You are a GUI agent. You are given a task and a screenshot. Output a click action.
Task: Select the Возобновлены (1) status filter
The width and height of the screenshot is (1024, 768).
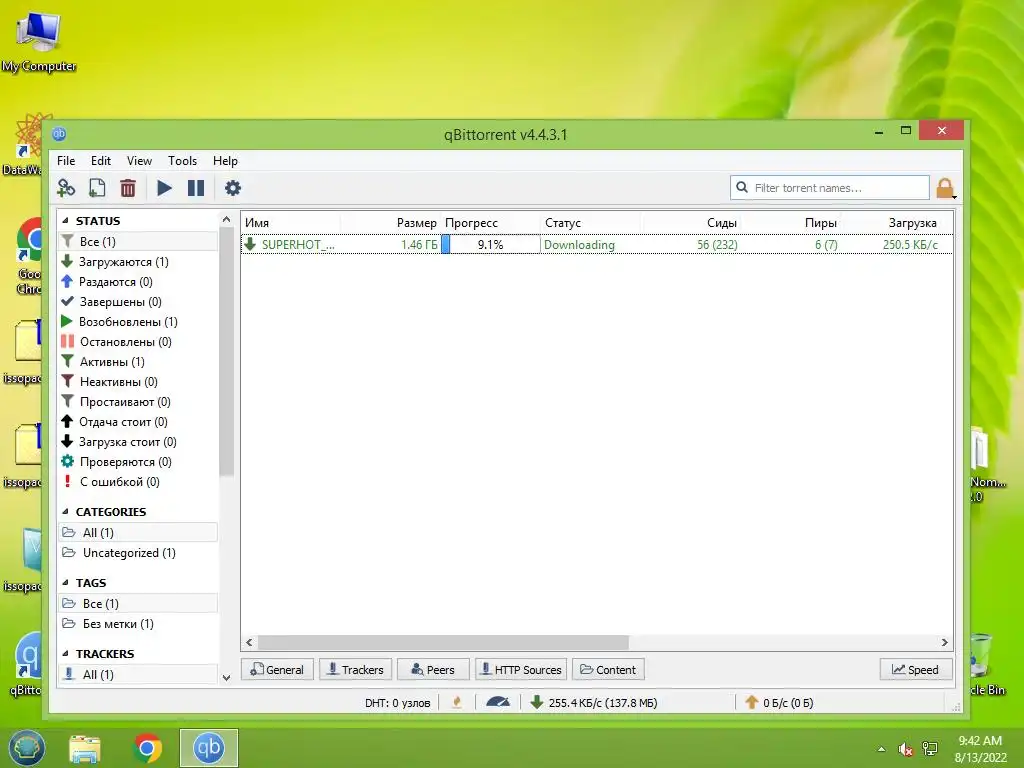tap(138, 322)
